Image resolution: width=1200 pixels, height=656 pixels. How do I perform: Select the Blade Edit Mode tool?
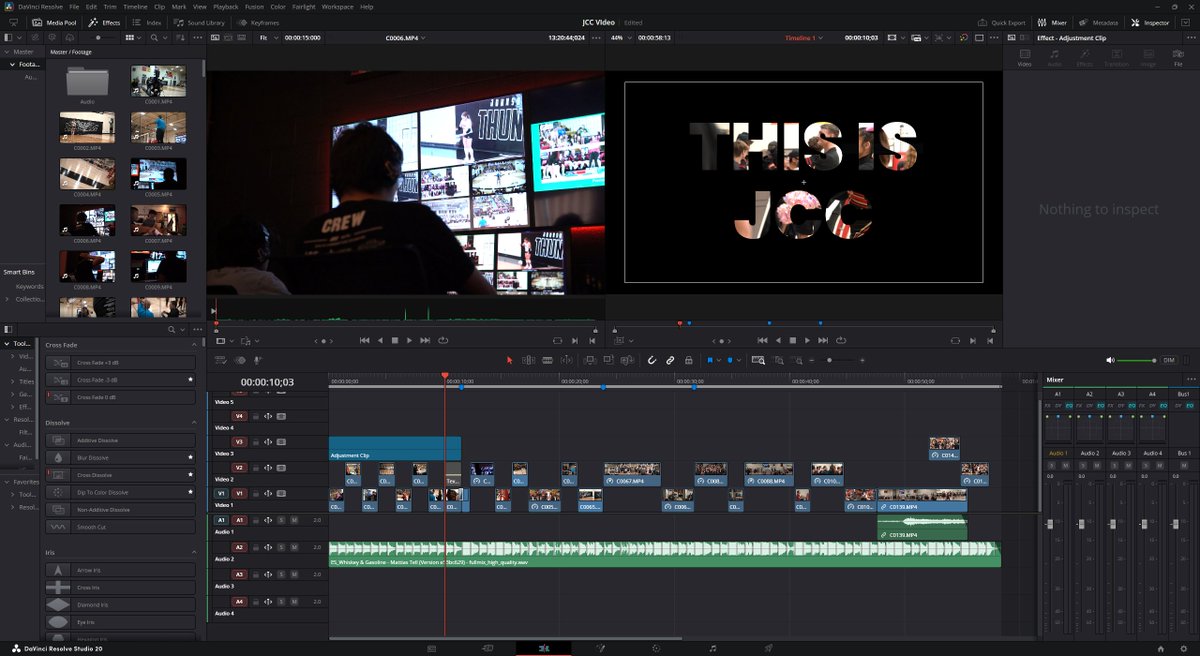point(547,360)
